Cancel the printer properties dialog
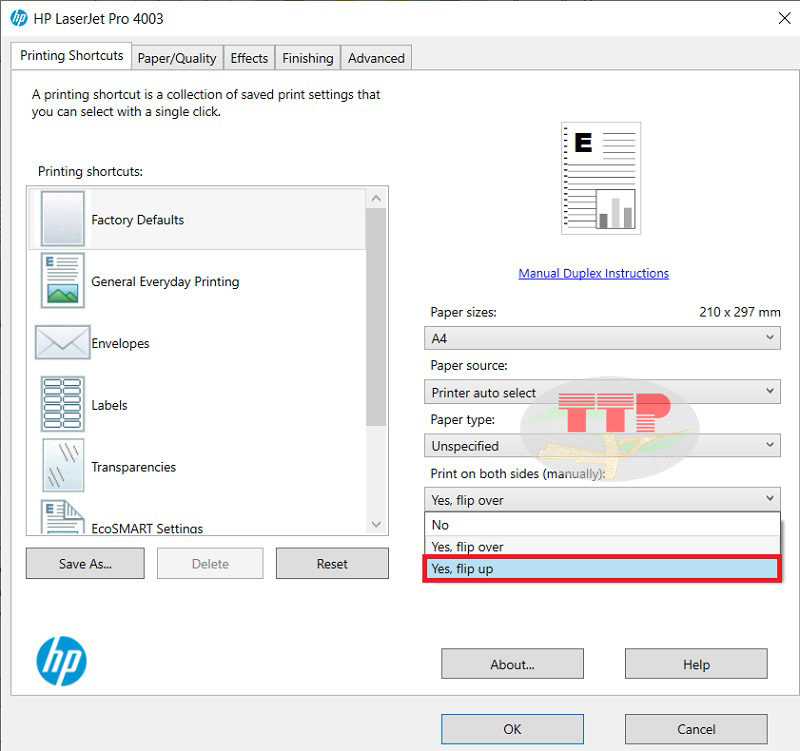Viewport: 800px width, 751px height. click(696, 729)
